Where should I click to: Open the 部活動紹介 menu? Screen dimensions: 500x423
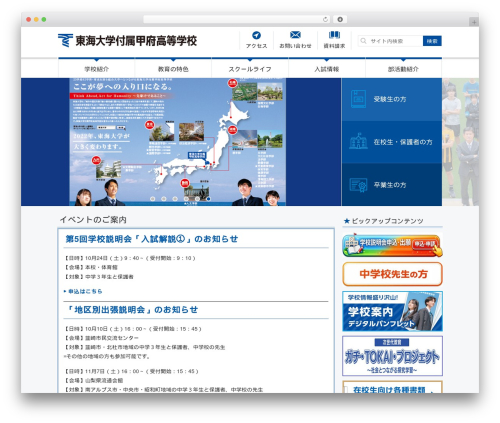(403, 69)
